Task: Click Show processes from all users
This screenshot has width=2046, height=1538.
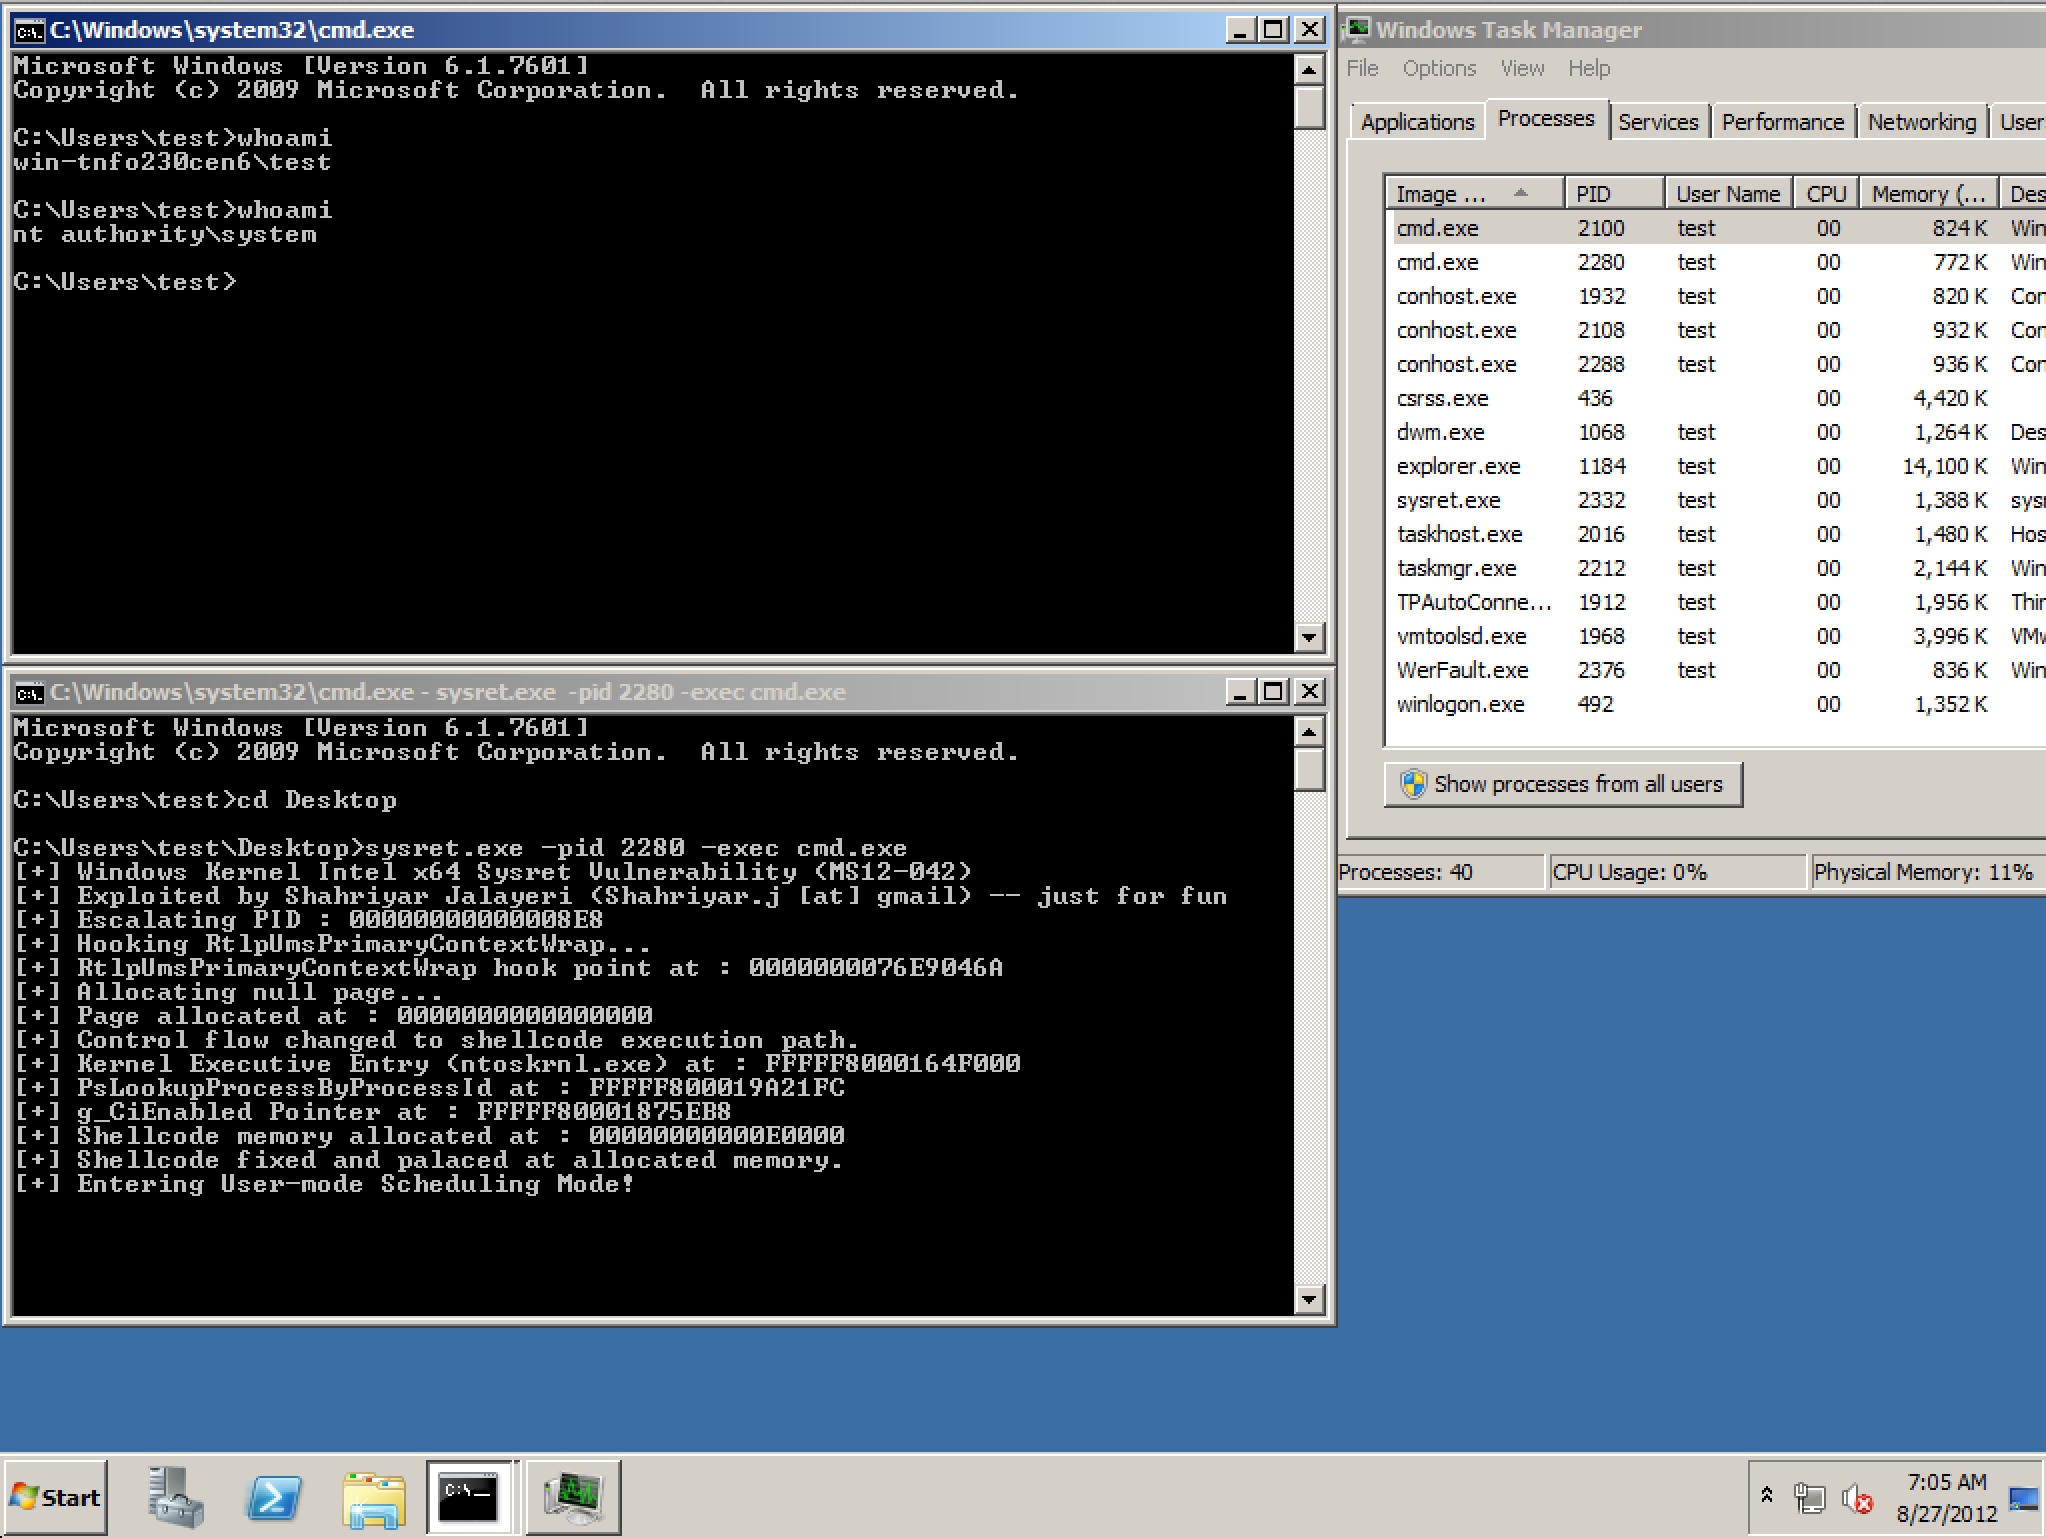Action: coord(1563,784)
